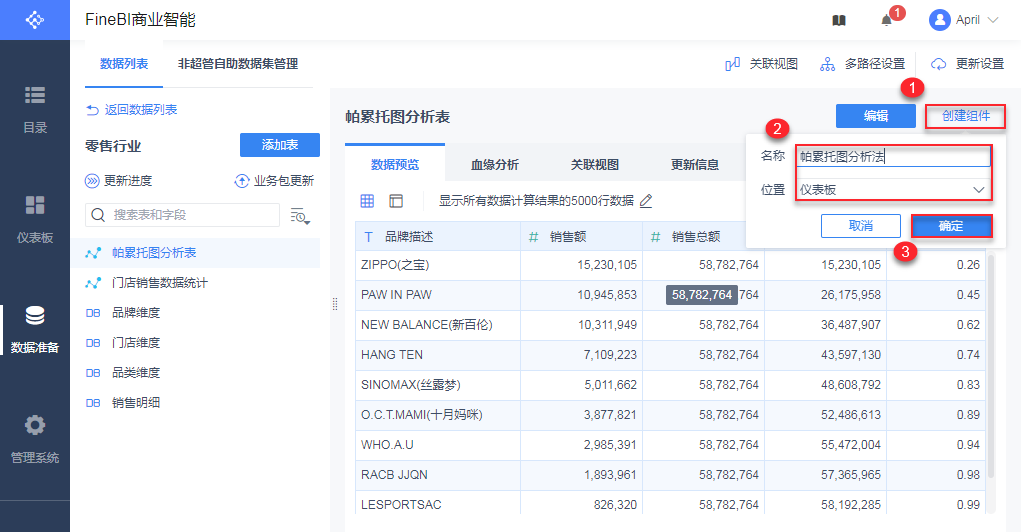Select 门店销售数据统计 table in list
Viewport: 1021px width, 532px height.
160,283
